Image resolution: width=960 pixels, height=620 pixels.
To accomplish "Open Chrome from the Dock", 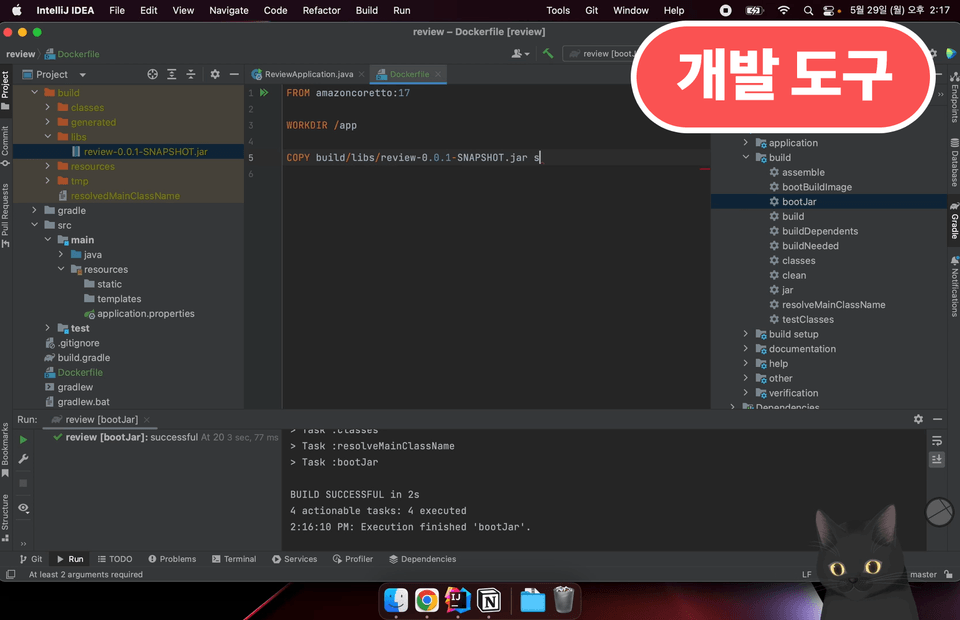I will coord(427,600).
